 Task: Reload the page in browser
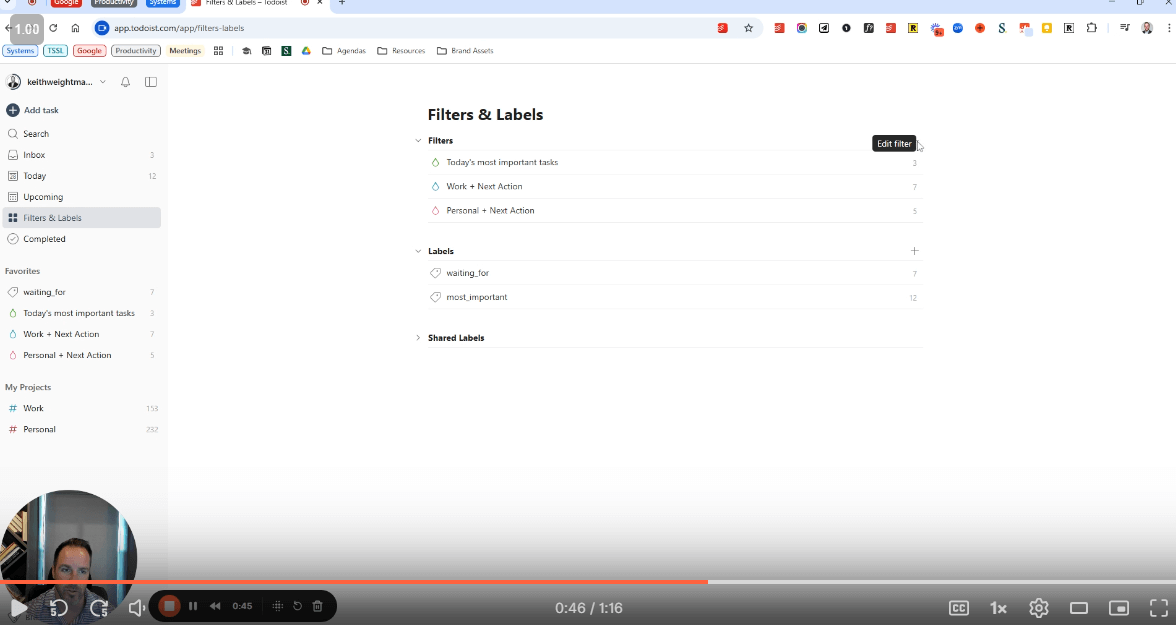click(53, 28)
